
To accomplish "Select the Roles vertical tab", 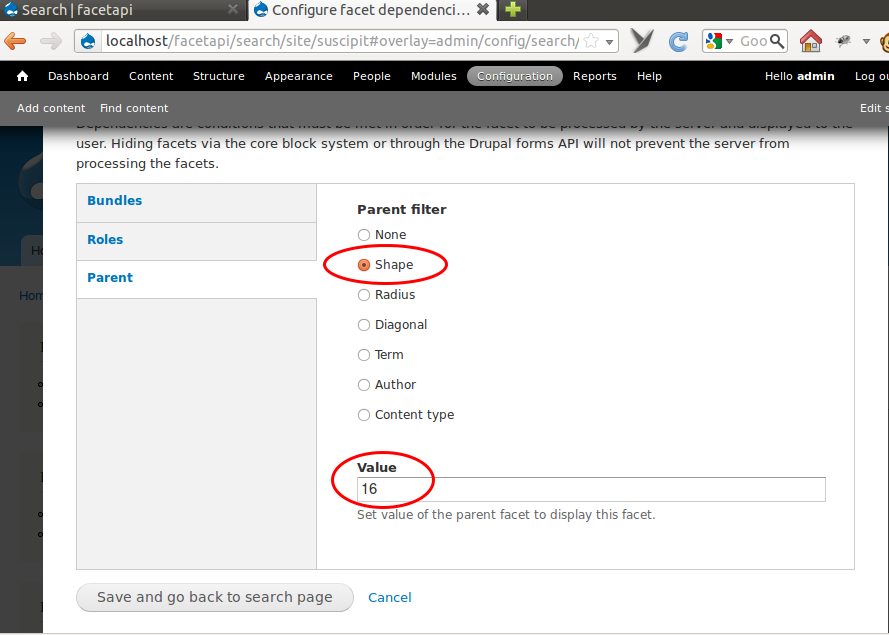I will coord(196,240).
